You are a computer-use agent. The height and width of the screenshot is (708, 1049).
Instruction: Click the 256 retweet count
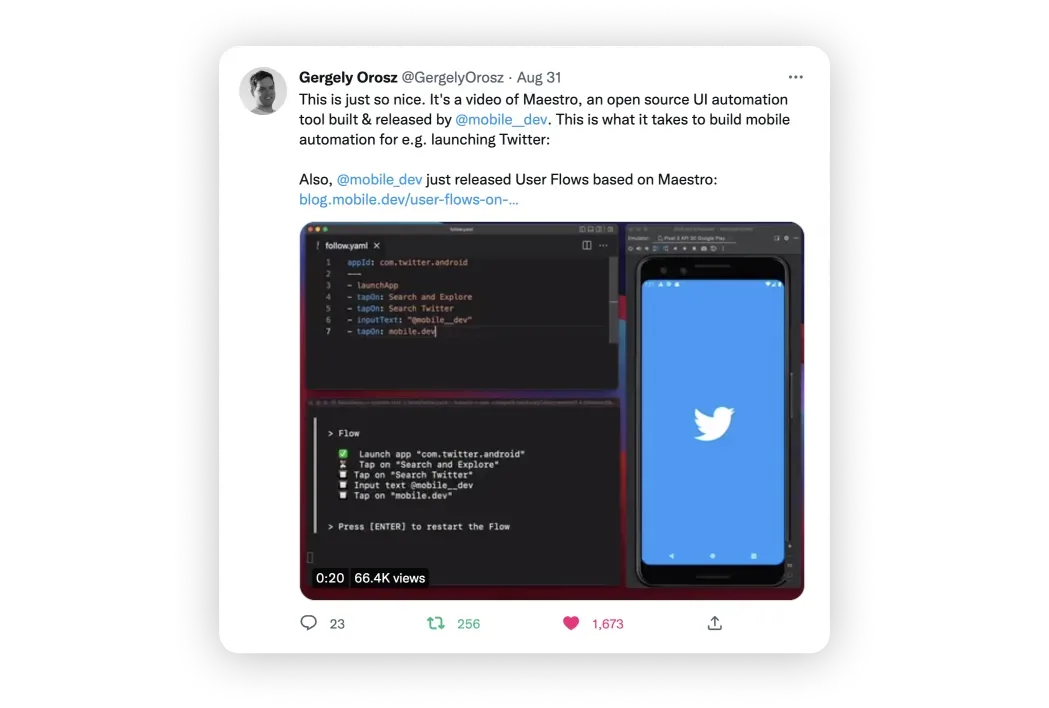click(x=468, y=624)
